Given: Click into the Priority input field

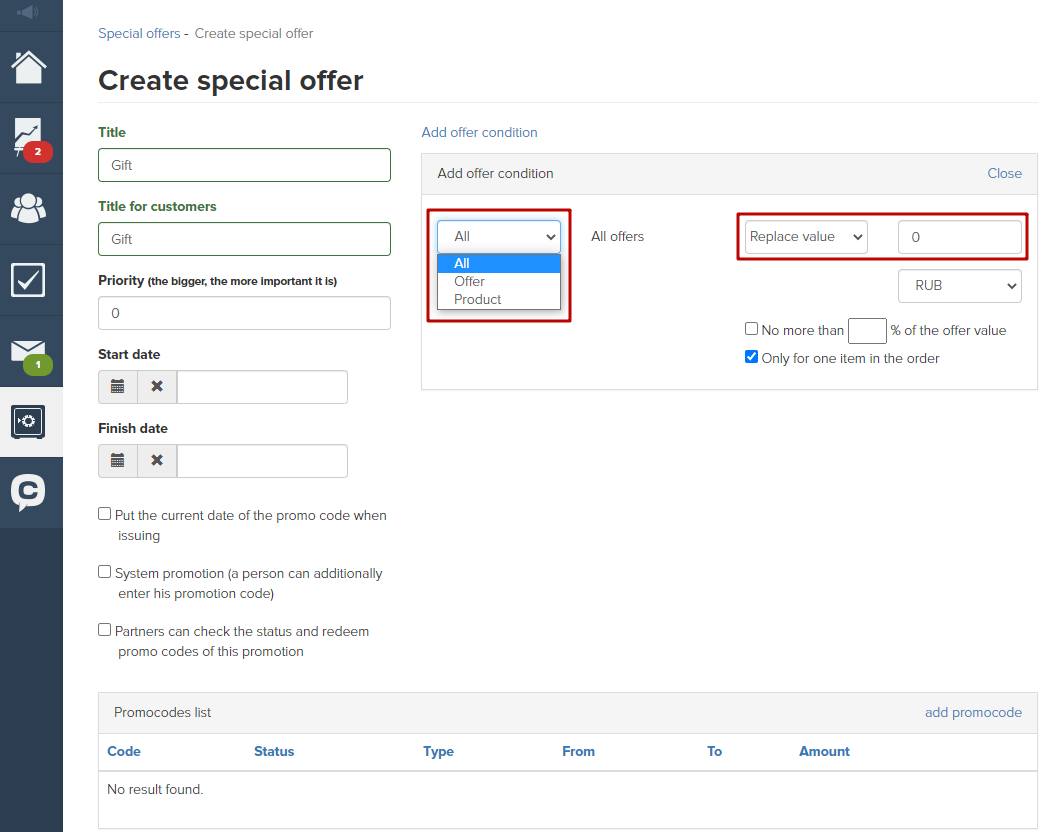Looking at the screenshot, I should click(x=244, y=313).
